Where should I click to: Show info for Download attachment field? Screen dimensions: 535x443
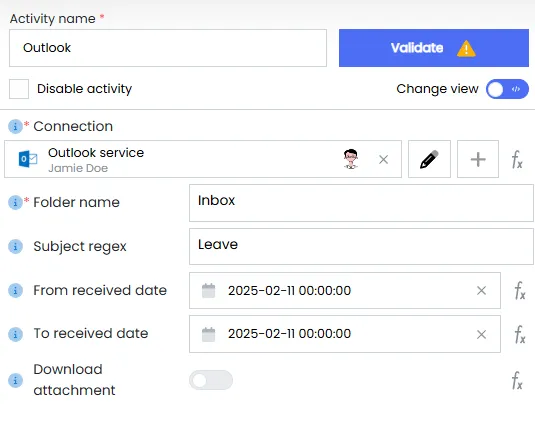pos(15,380)
